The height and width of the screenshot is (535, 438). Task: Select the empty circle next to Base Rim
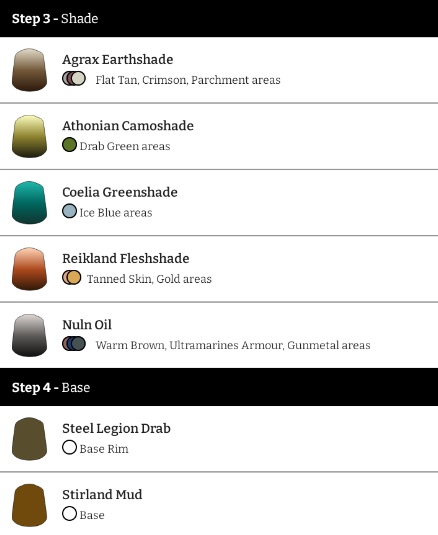[69, 447]
